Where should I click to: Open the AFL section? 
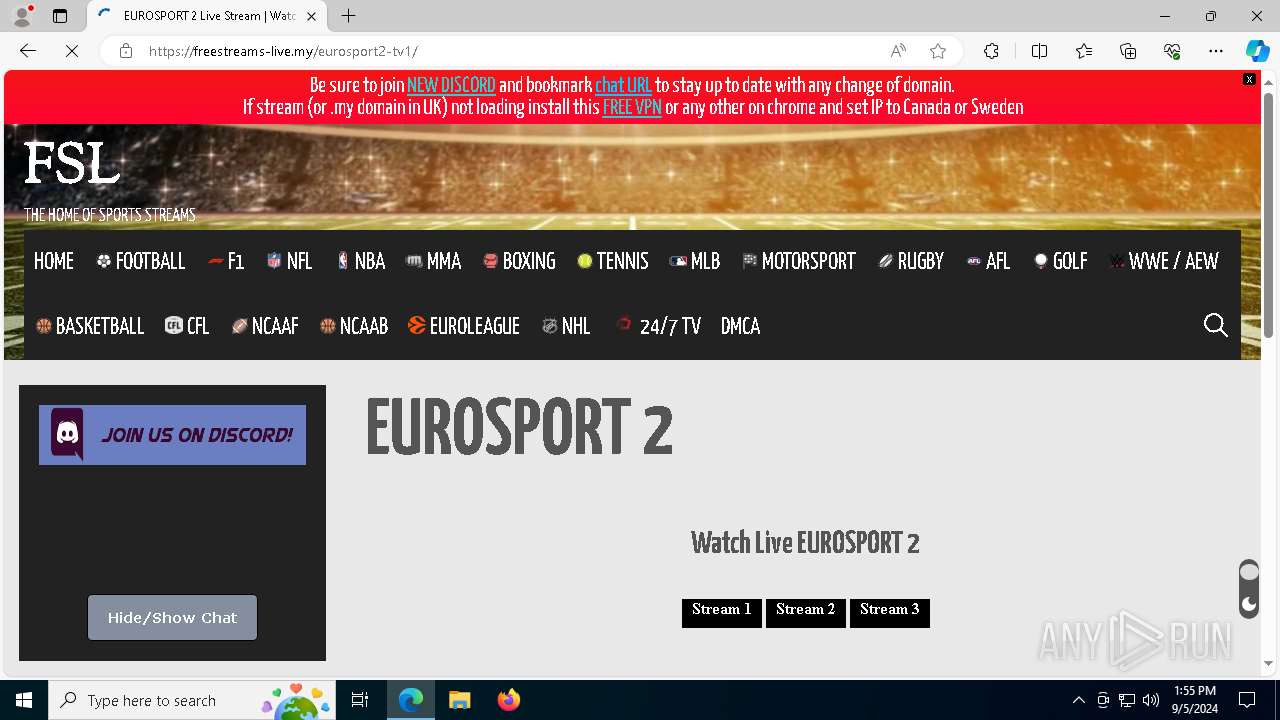pos(988,262)
